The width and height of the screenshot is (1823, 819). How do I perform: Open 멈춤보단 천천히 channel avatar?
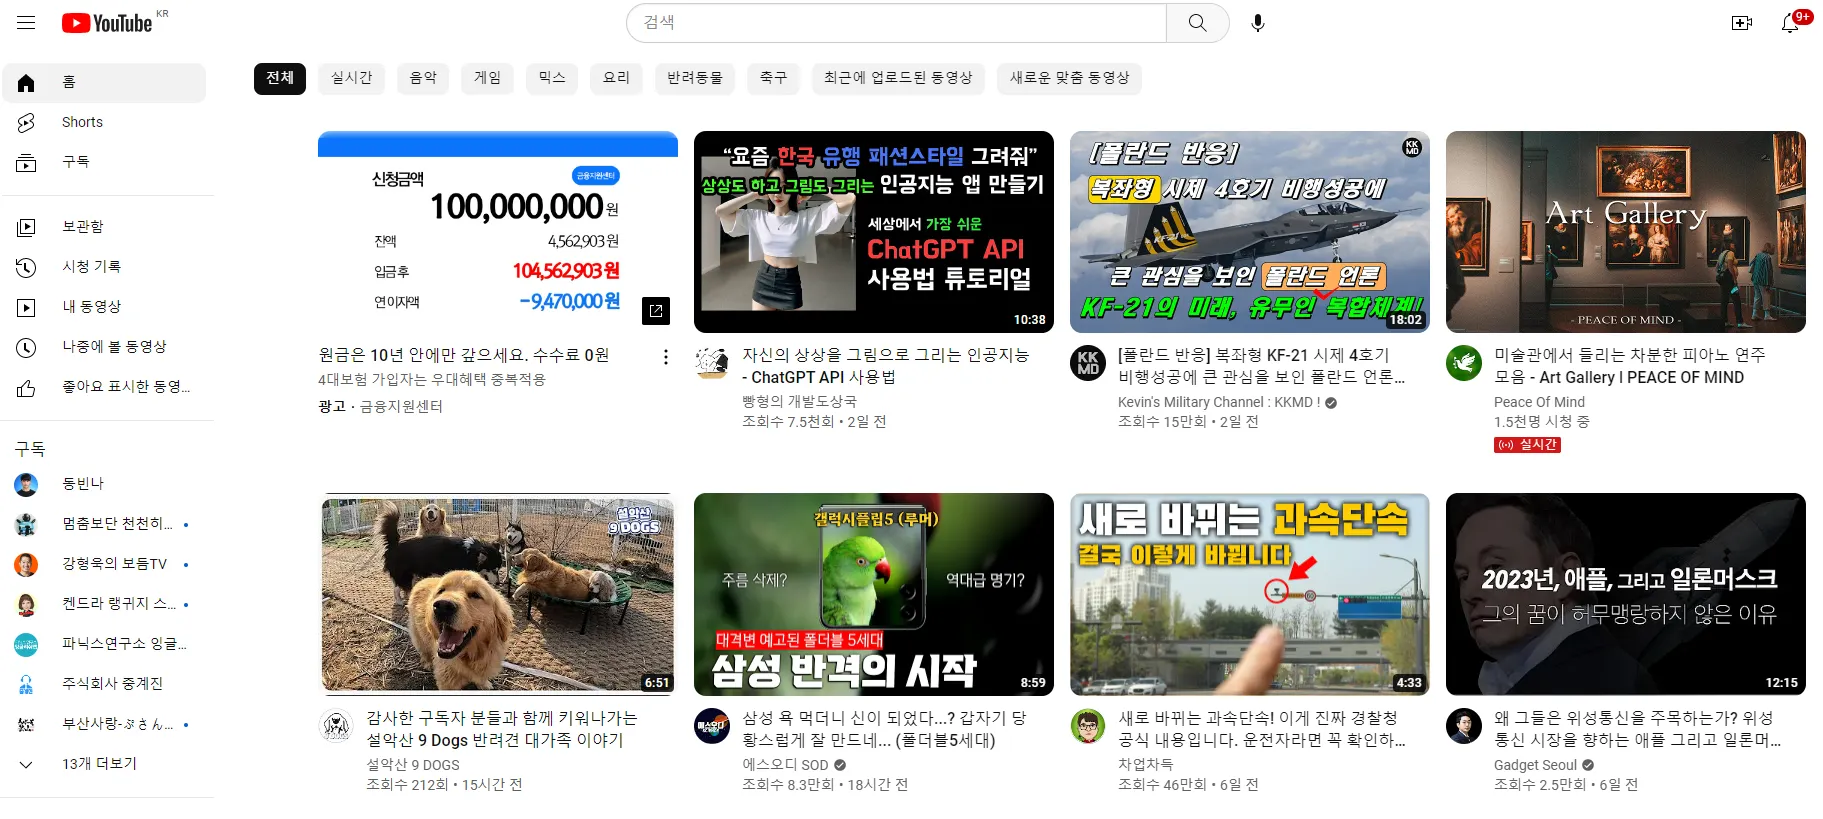tap(26, 524)
